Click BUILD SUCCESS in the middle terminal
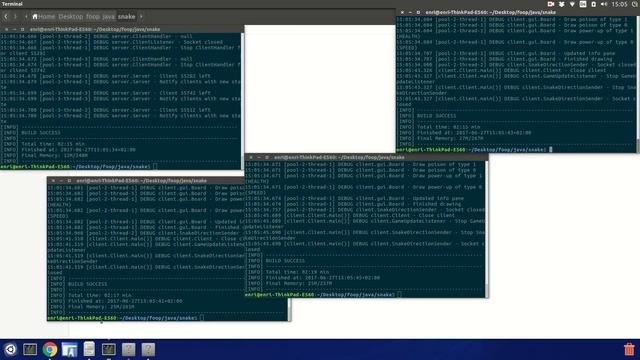 click(285, 260)
